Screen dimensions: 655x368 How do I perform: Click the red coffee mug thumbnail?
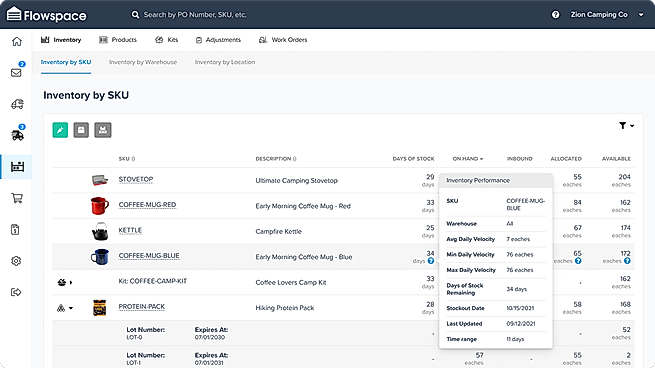(x=100, y=206)
